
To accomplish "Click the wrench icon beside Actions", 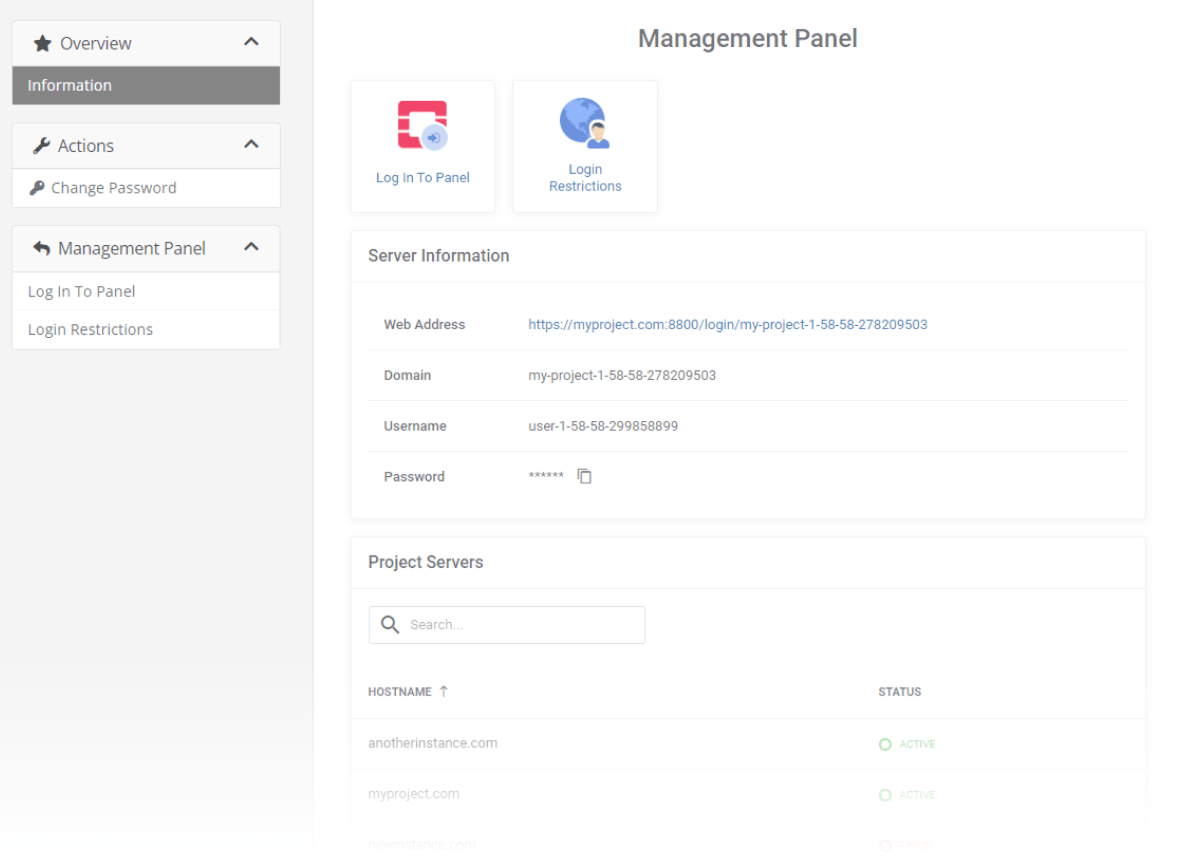I will [x=41, y=146].
